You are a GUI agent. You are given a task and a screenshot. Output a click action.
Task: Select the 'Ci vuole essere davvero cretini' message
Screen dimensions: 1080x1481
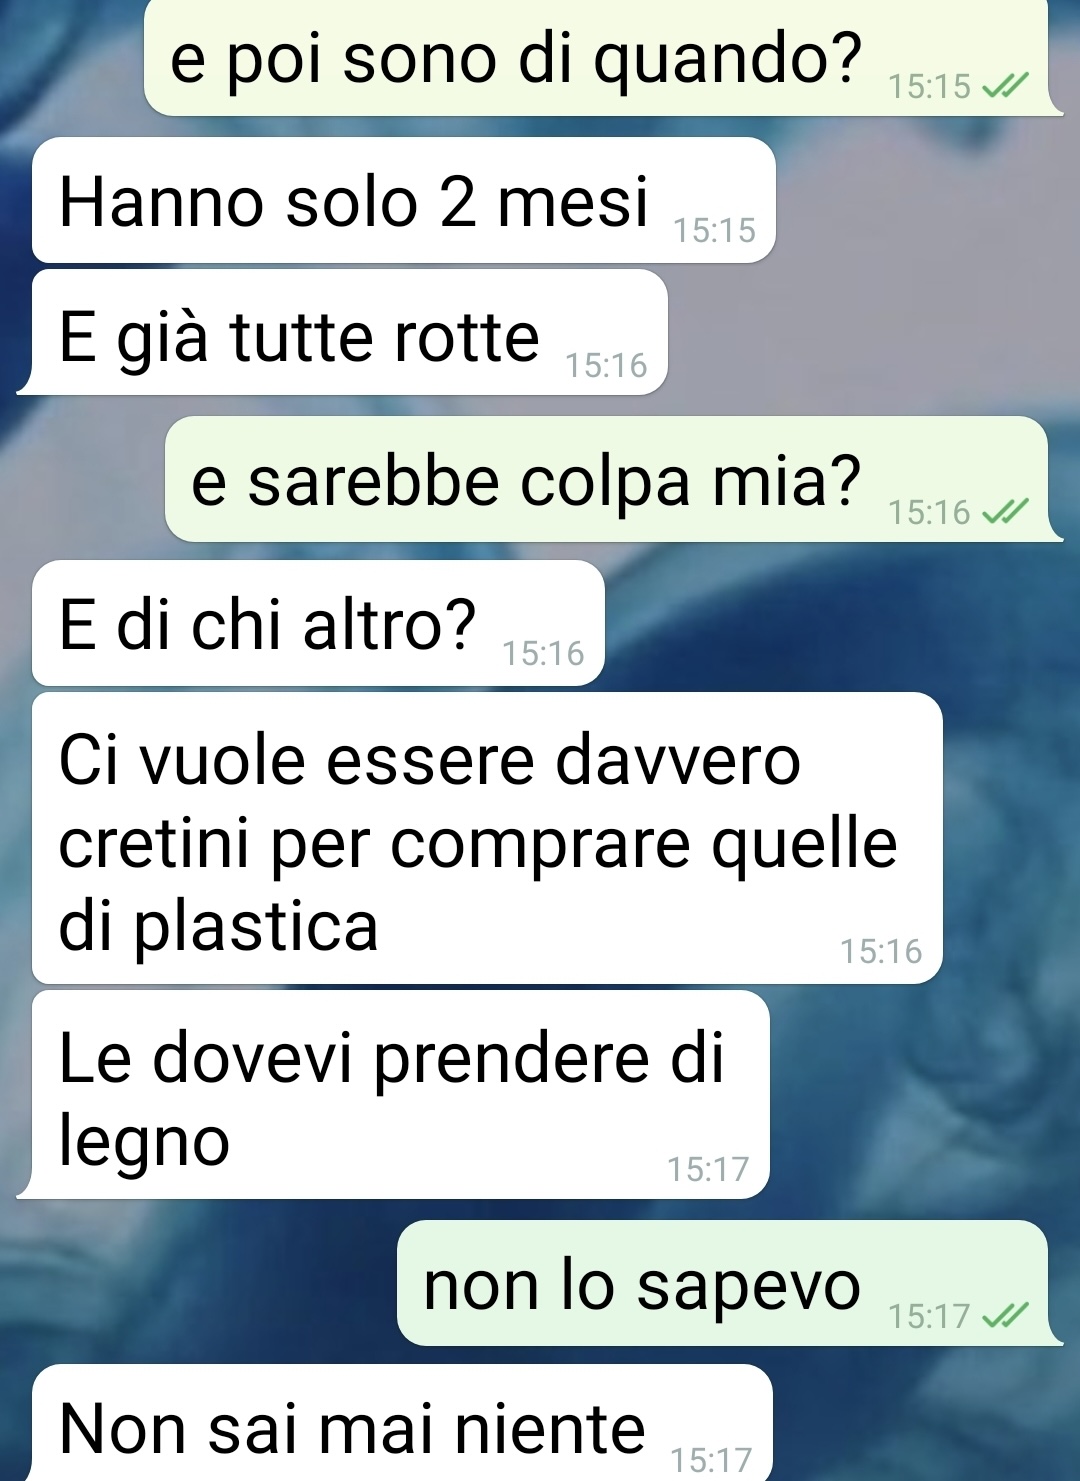487,838
